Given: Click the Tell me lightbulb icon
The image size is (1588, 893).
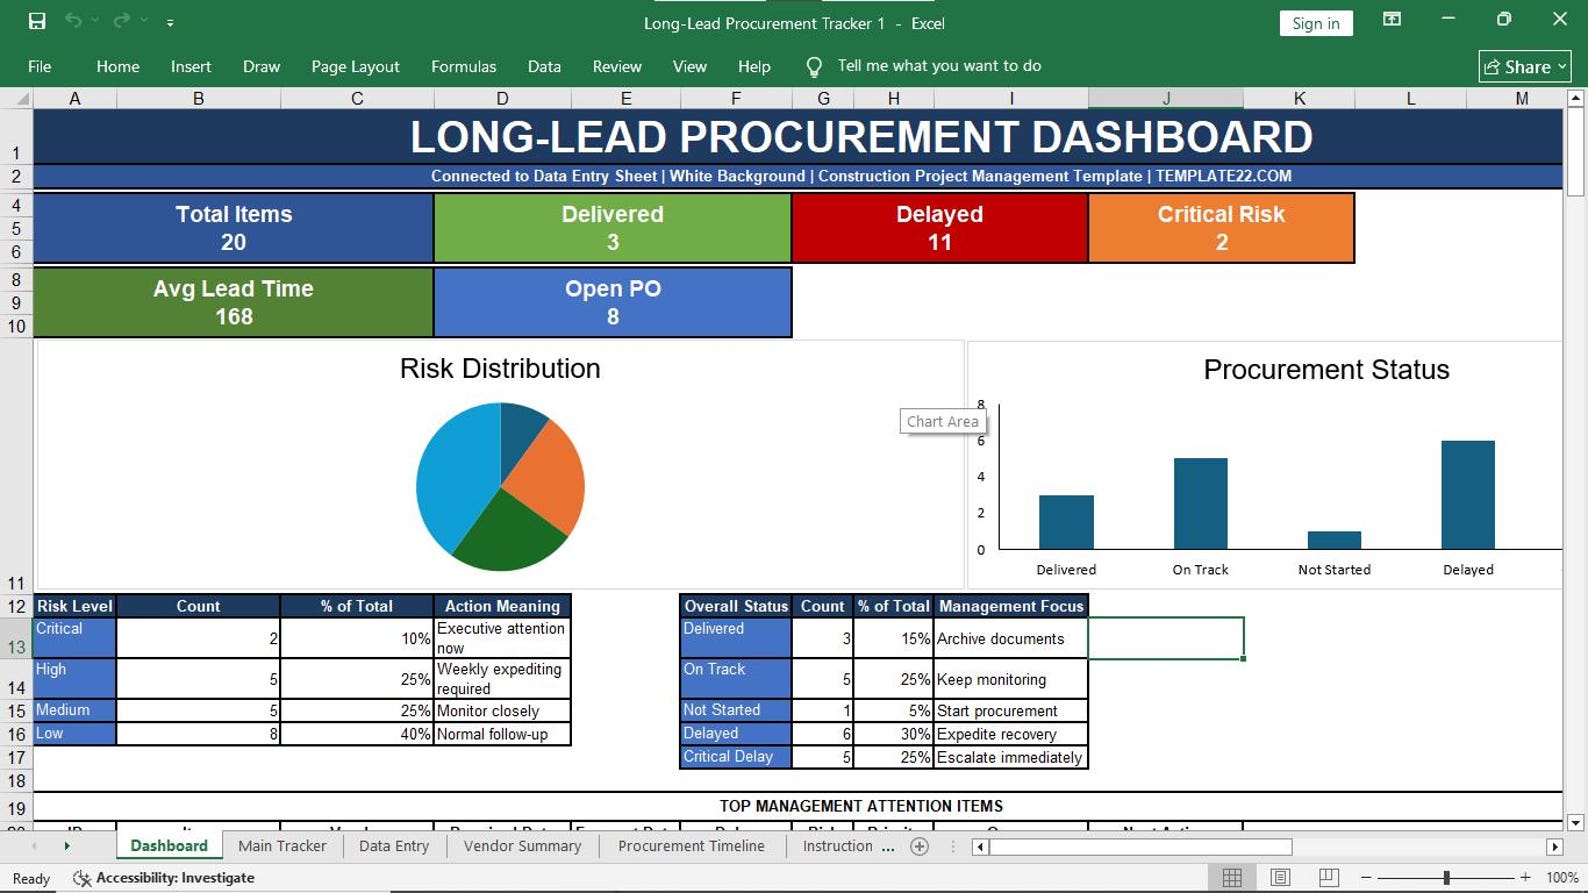Looking at the screenshot, I should point(814,66).
